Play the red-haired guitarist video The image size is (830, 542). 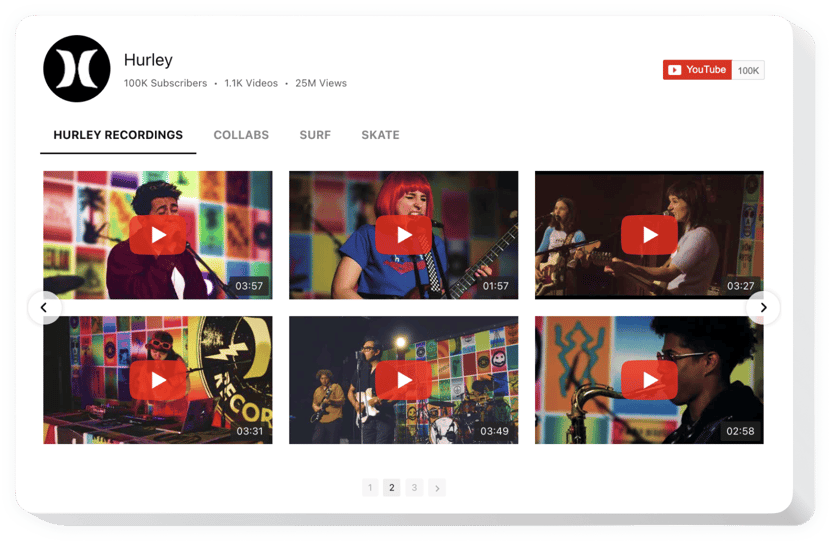click(403, 235)
